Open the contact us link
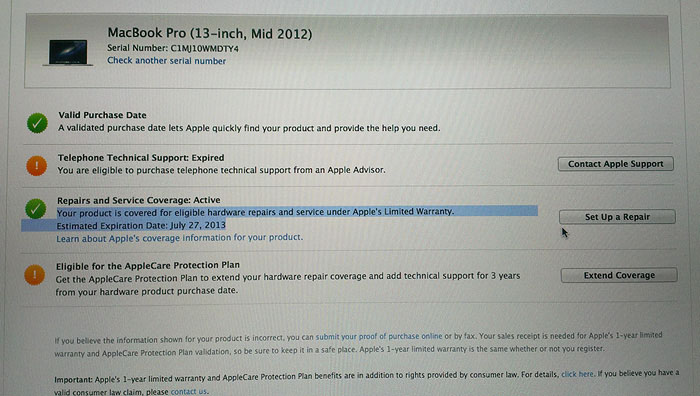This screenshot has height=396, width=700. click(188, 392)
